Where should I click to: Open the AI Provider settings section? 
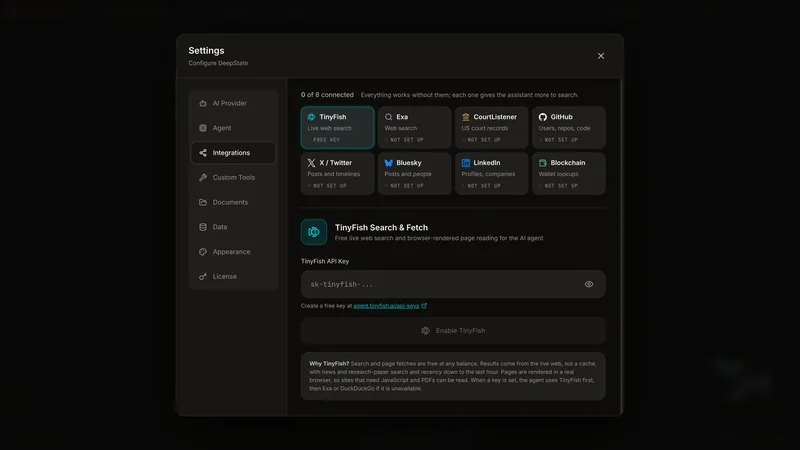(x=233, y=103)
